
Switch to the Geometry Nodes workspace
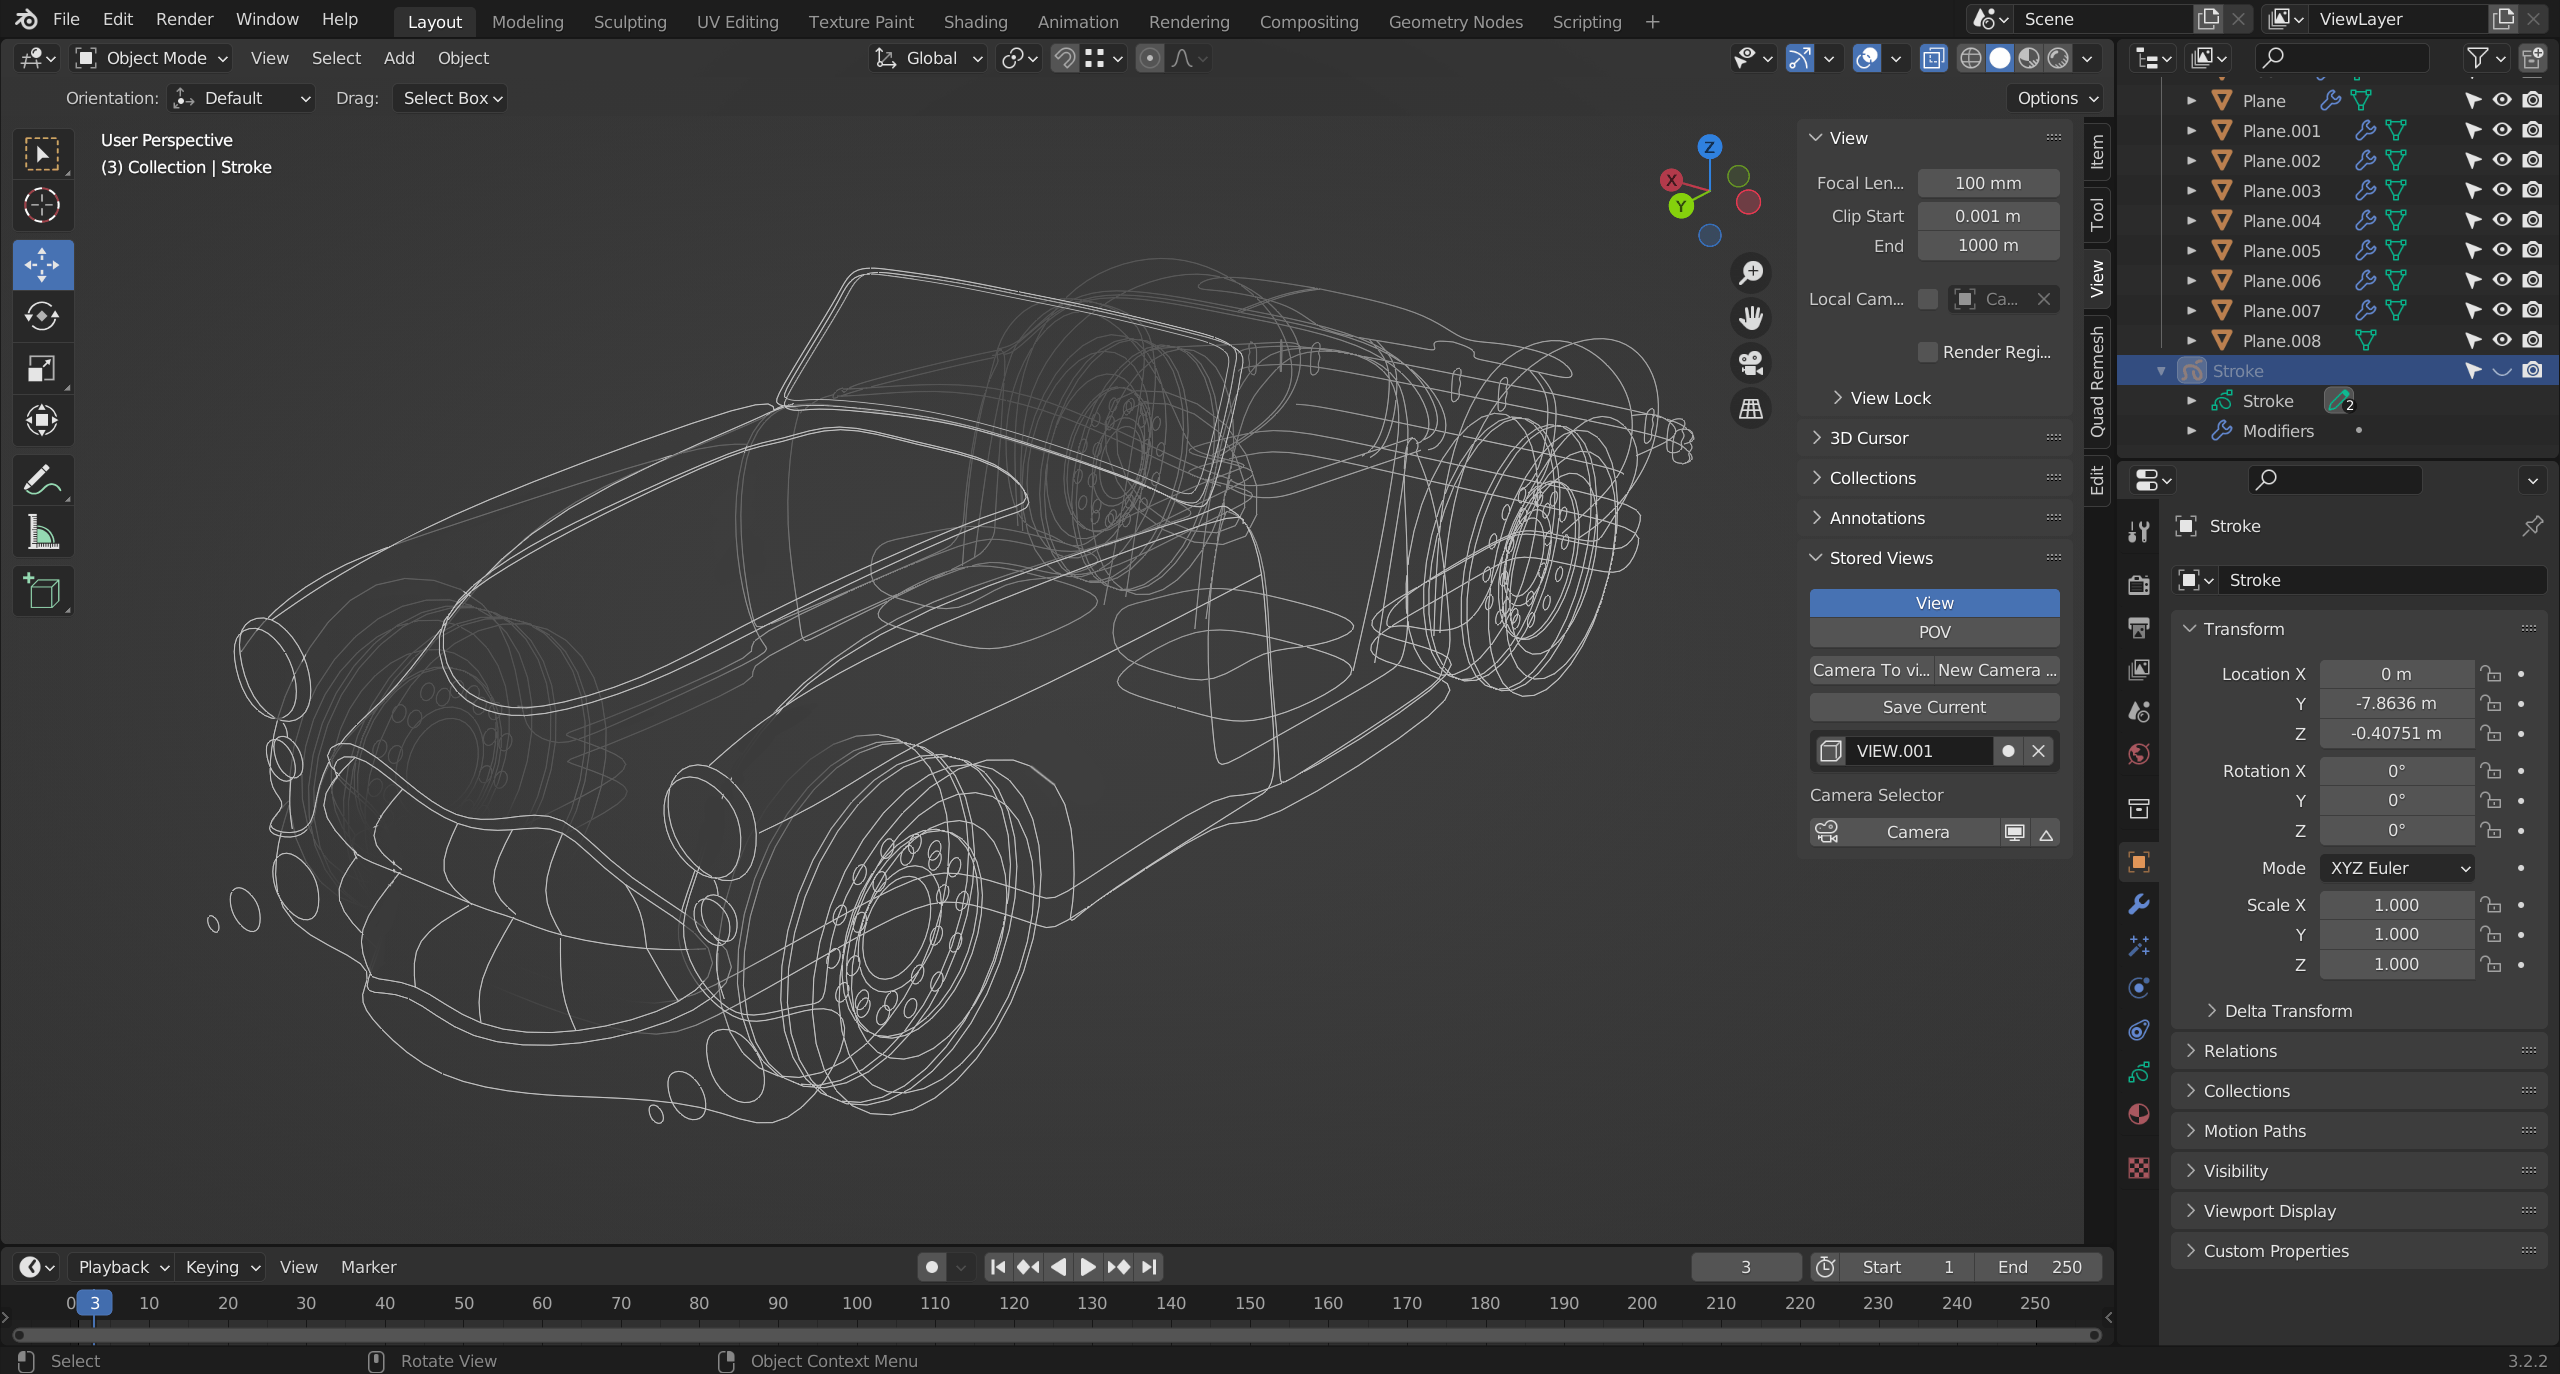point(1455,21)
